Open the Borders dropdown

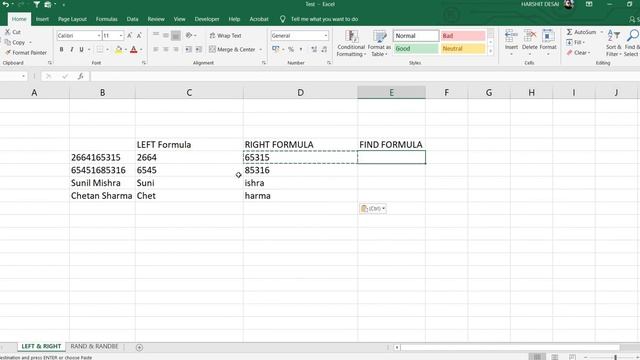click(x=107, y=50)
